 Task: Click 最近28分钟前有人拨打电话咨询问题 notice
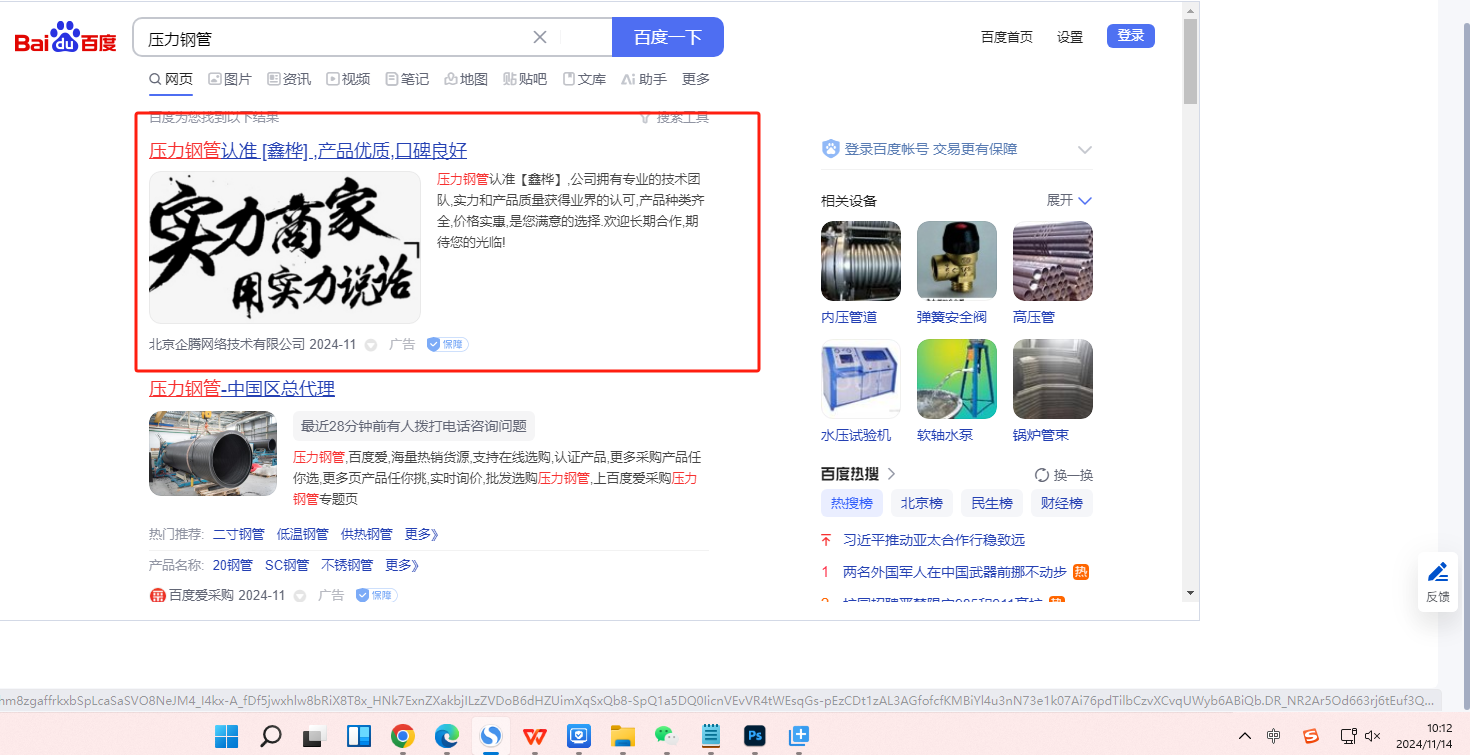(414, 426)
